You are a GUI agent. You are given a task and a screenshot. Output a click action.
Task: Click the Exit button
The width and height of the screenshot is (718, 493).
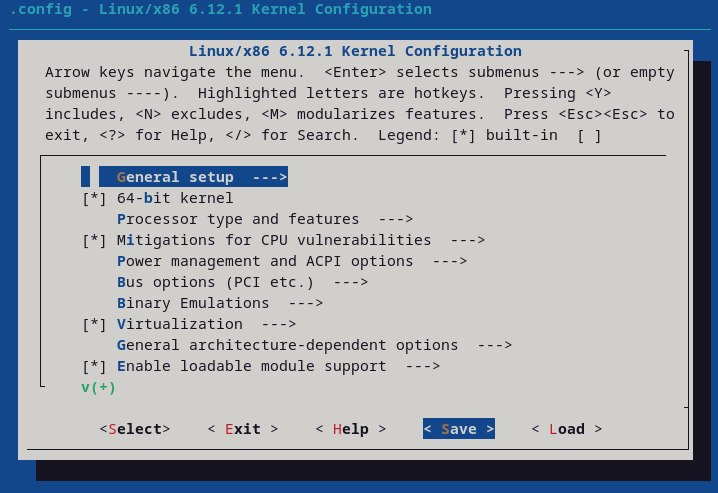pyautogui.click(x=243, y=429)
